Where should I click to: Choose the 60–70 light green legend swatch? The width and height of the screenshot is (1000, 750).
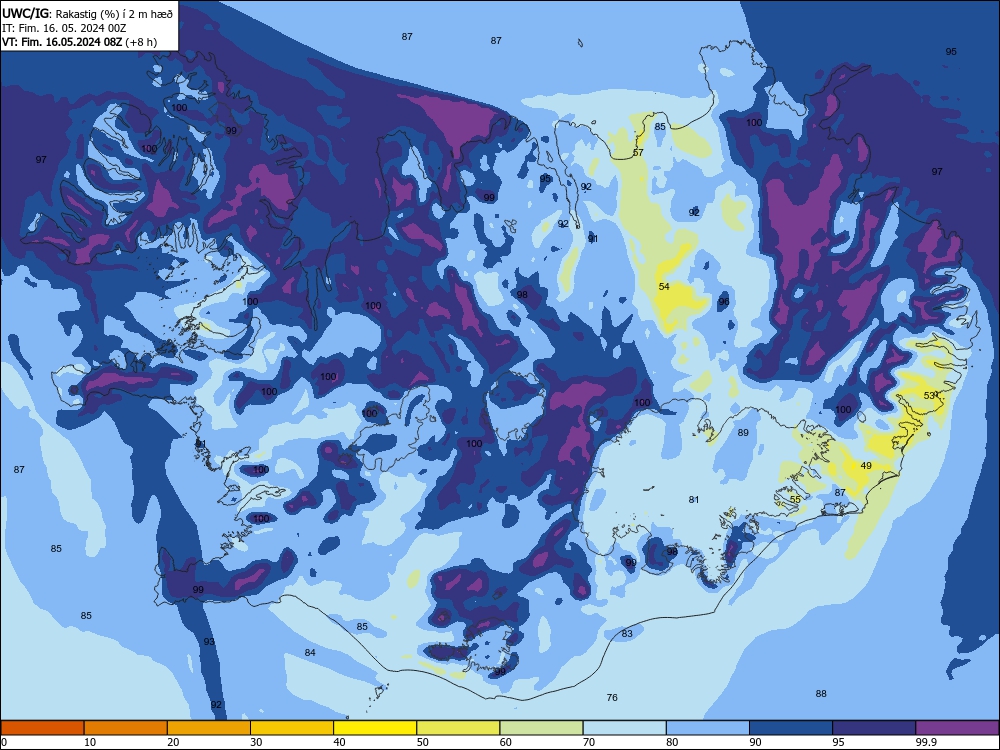(541, 728)
